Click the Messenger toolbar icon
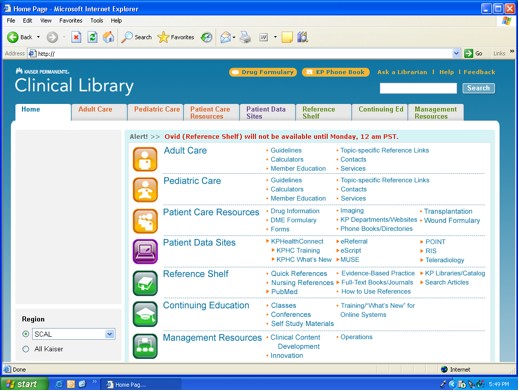519x391 pixels. [x=303, y=37]
